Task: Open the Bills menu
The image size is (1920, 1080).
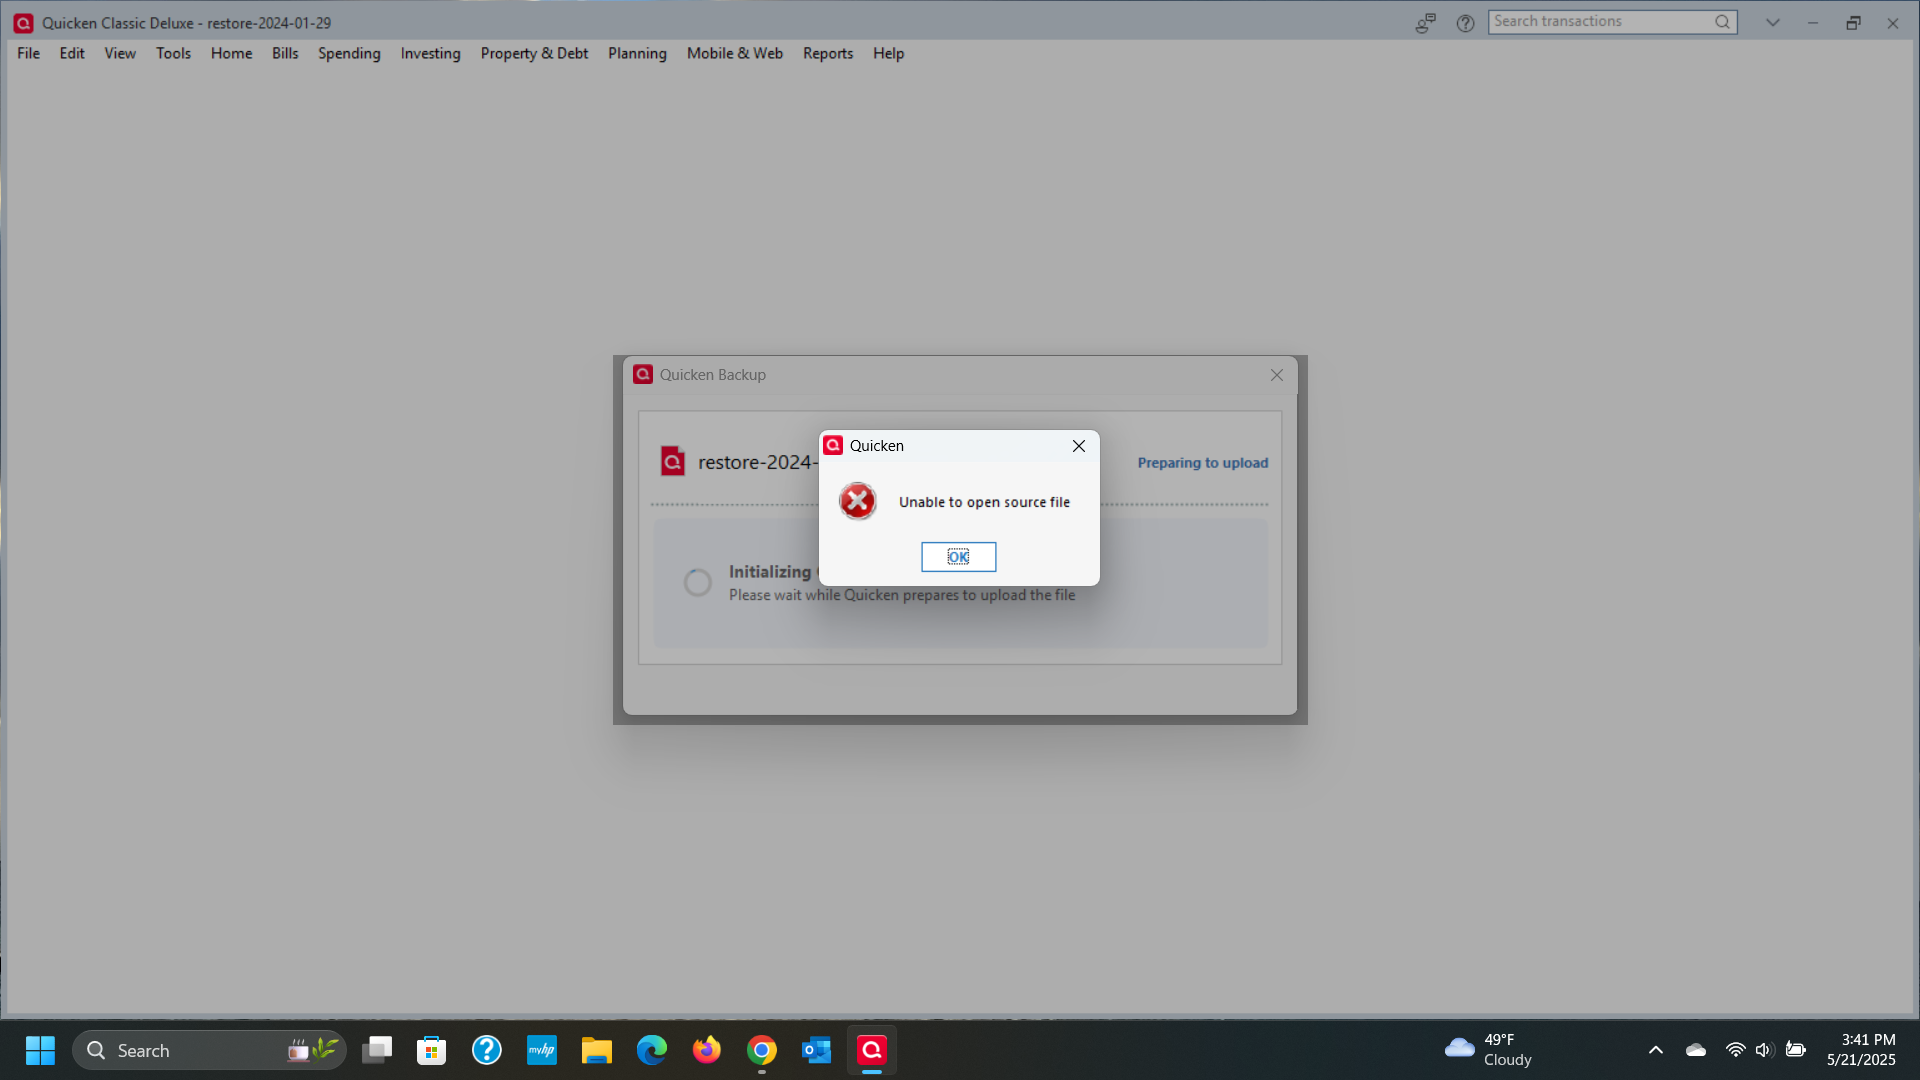Action: 285,54
